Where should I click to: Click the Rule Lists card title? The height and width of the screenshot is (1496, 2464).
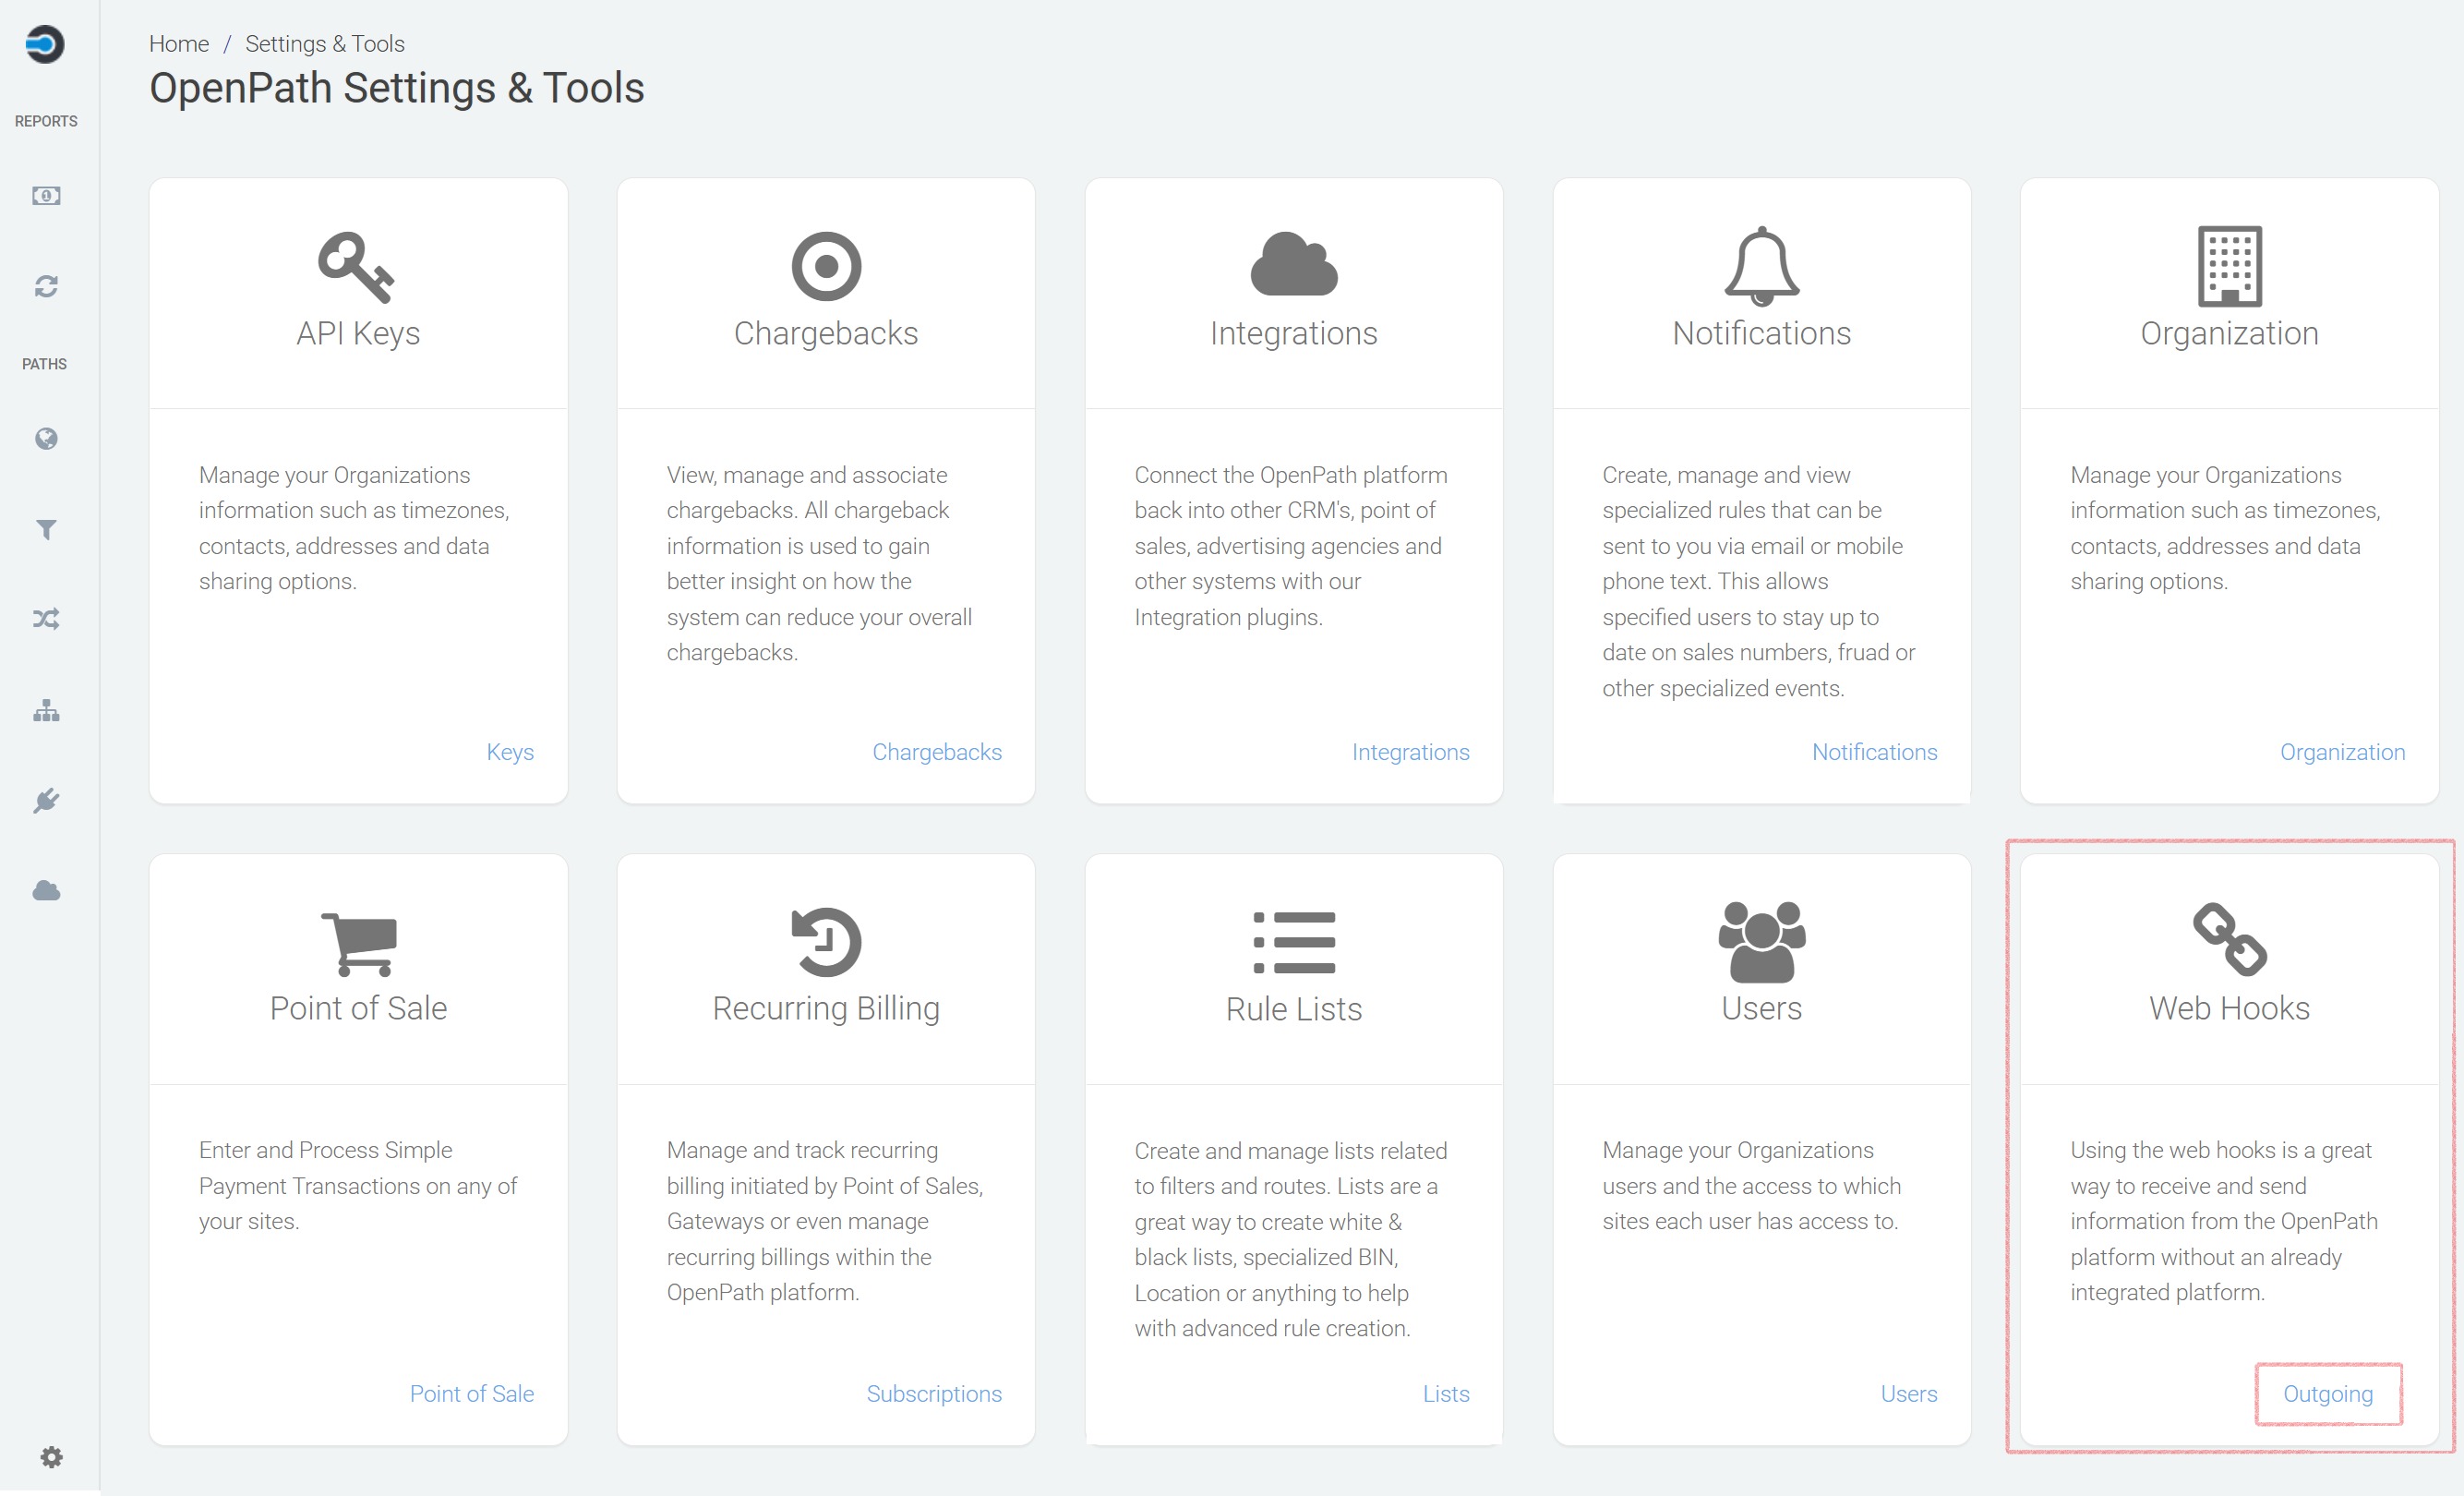click(x=1294, y=1009)
